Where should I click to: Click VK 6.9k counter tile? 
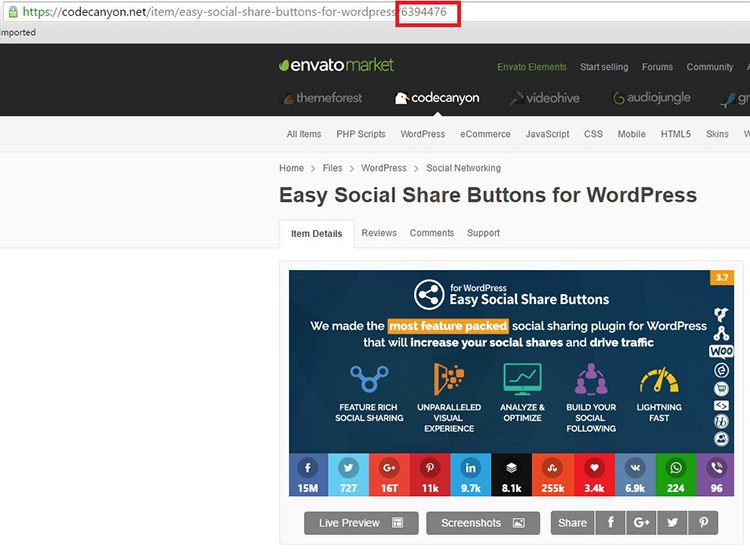pyautogui.click(x=635, y=475)
